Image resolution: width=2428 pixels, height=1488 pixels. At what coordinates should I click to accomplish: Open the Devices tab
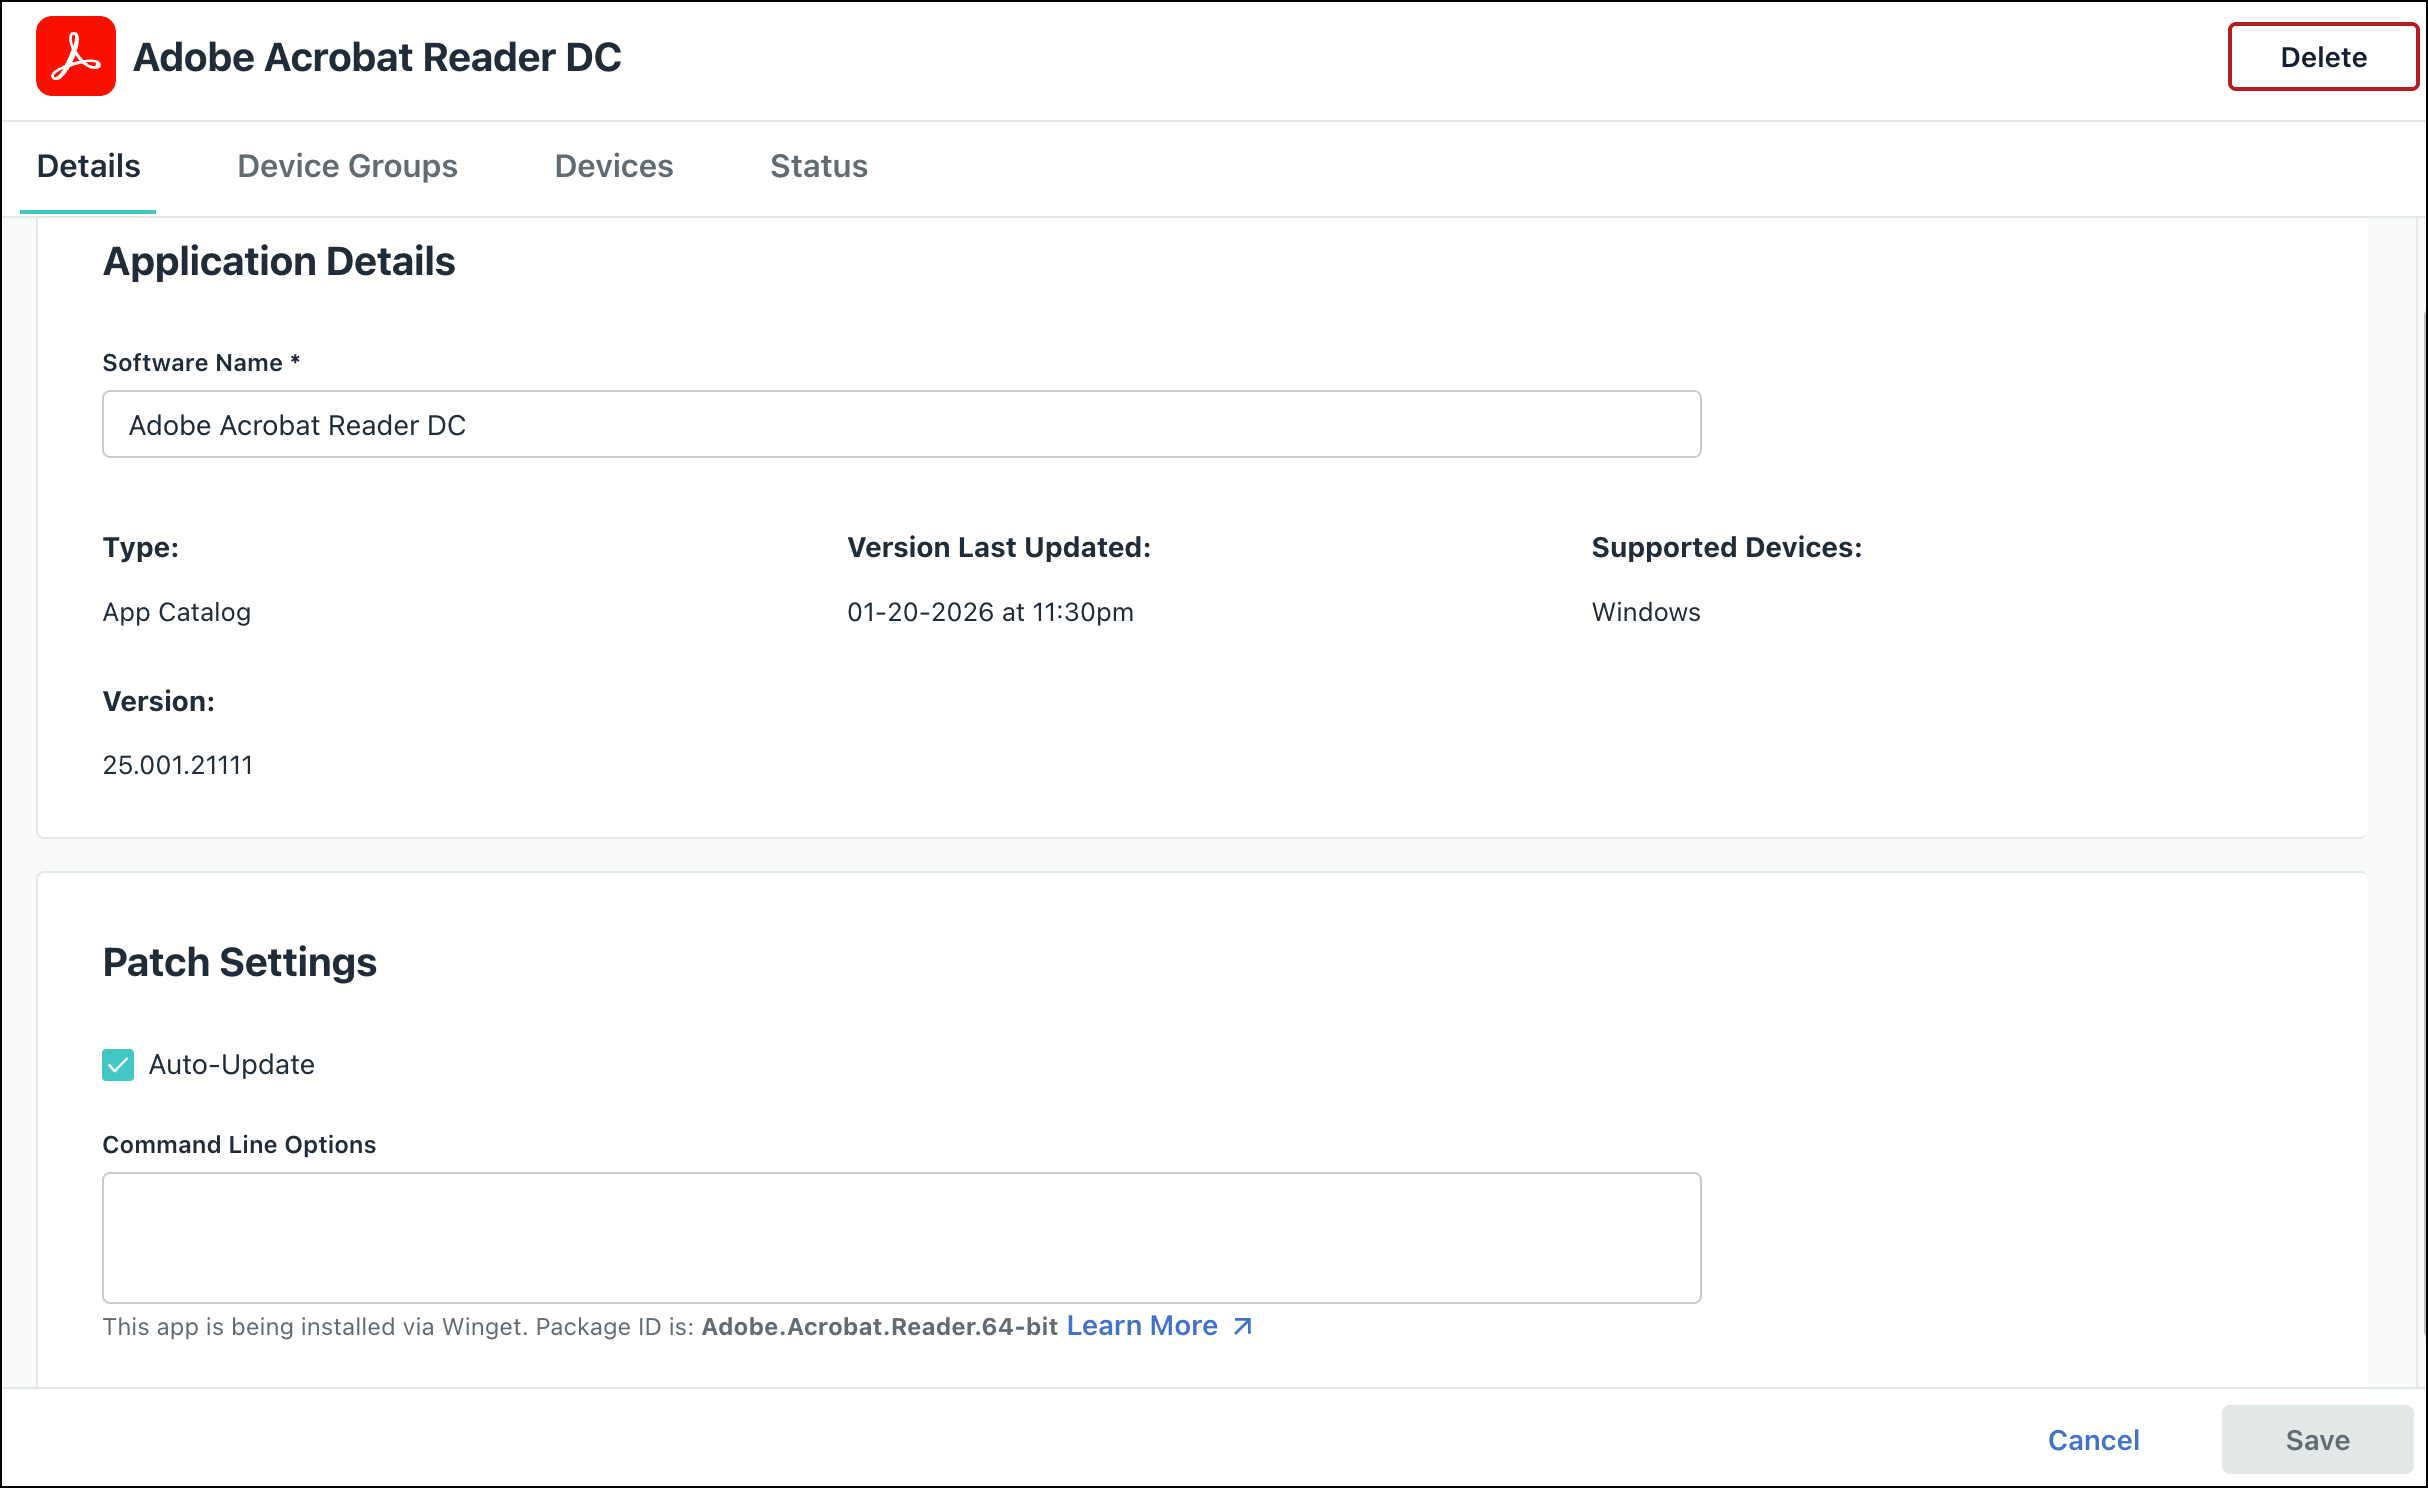613,166
